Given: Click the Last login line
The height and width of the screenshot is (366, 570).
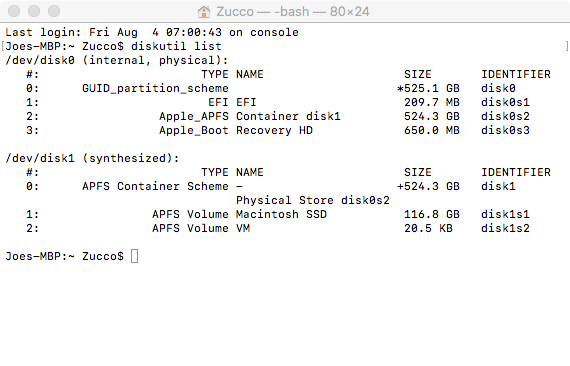Looking at the screenshot, I should click(152, 32).
